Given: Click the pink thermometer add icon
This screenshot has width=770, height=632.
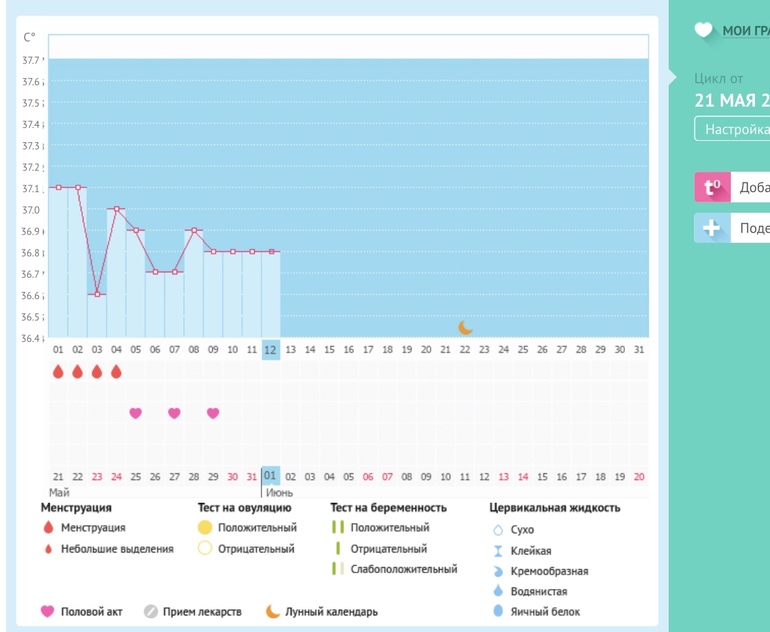Looking at the screenshot, I should pos(712,187).
